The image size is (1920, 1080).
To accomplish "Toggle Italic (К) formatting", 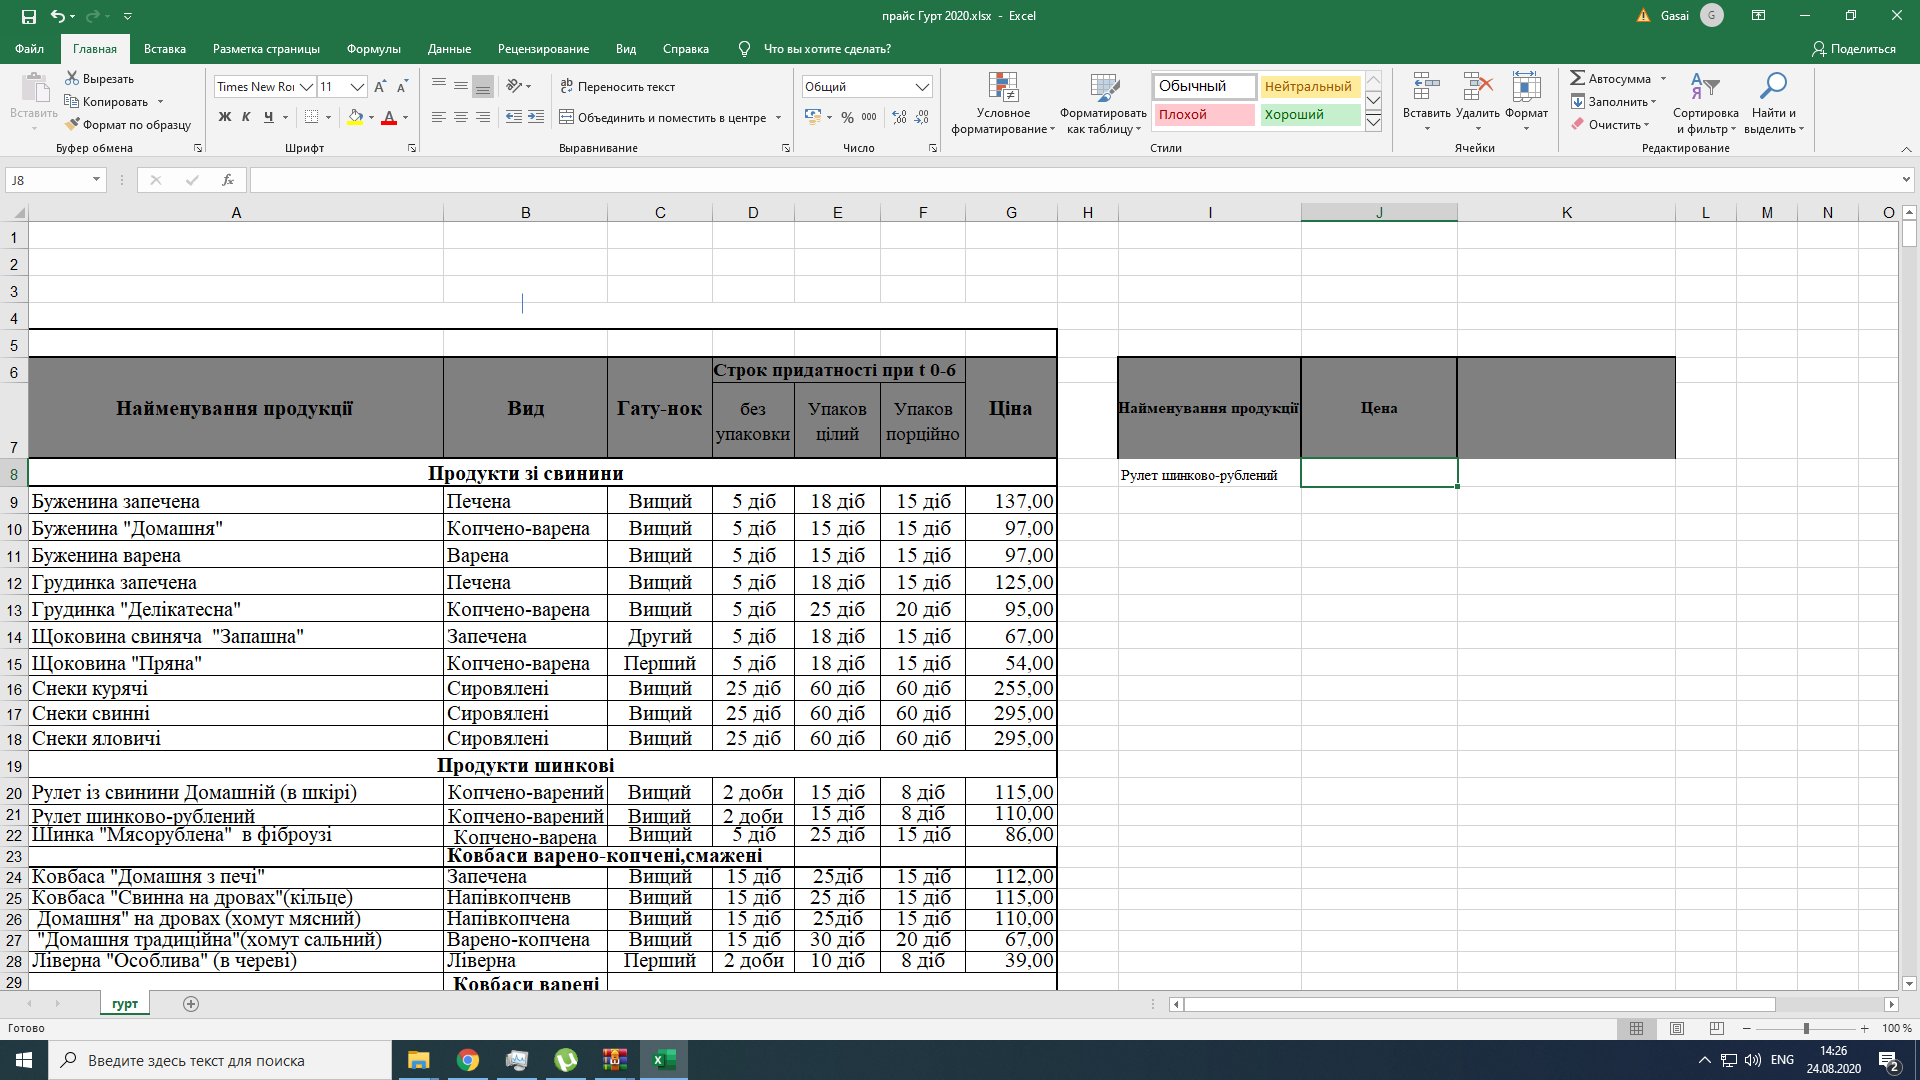I will 246,117.
